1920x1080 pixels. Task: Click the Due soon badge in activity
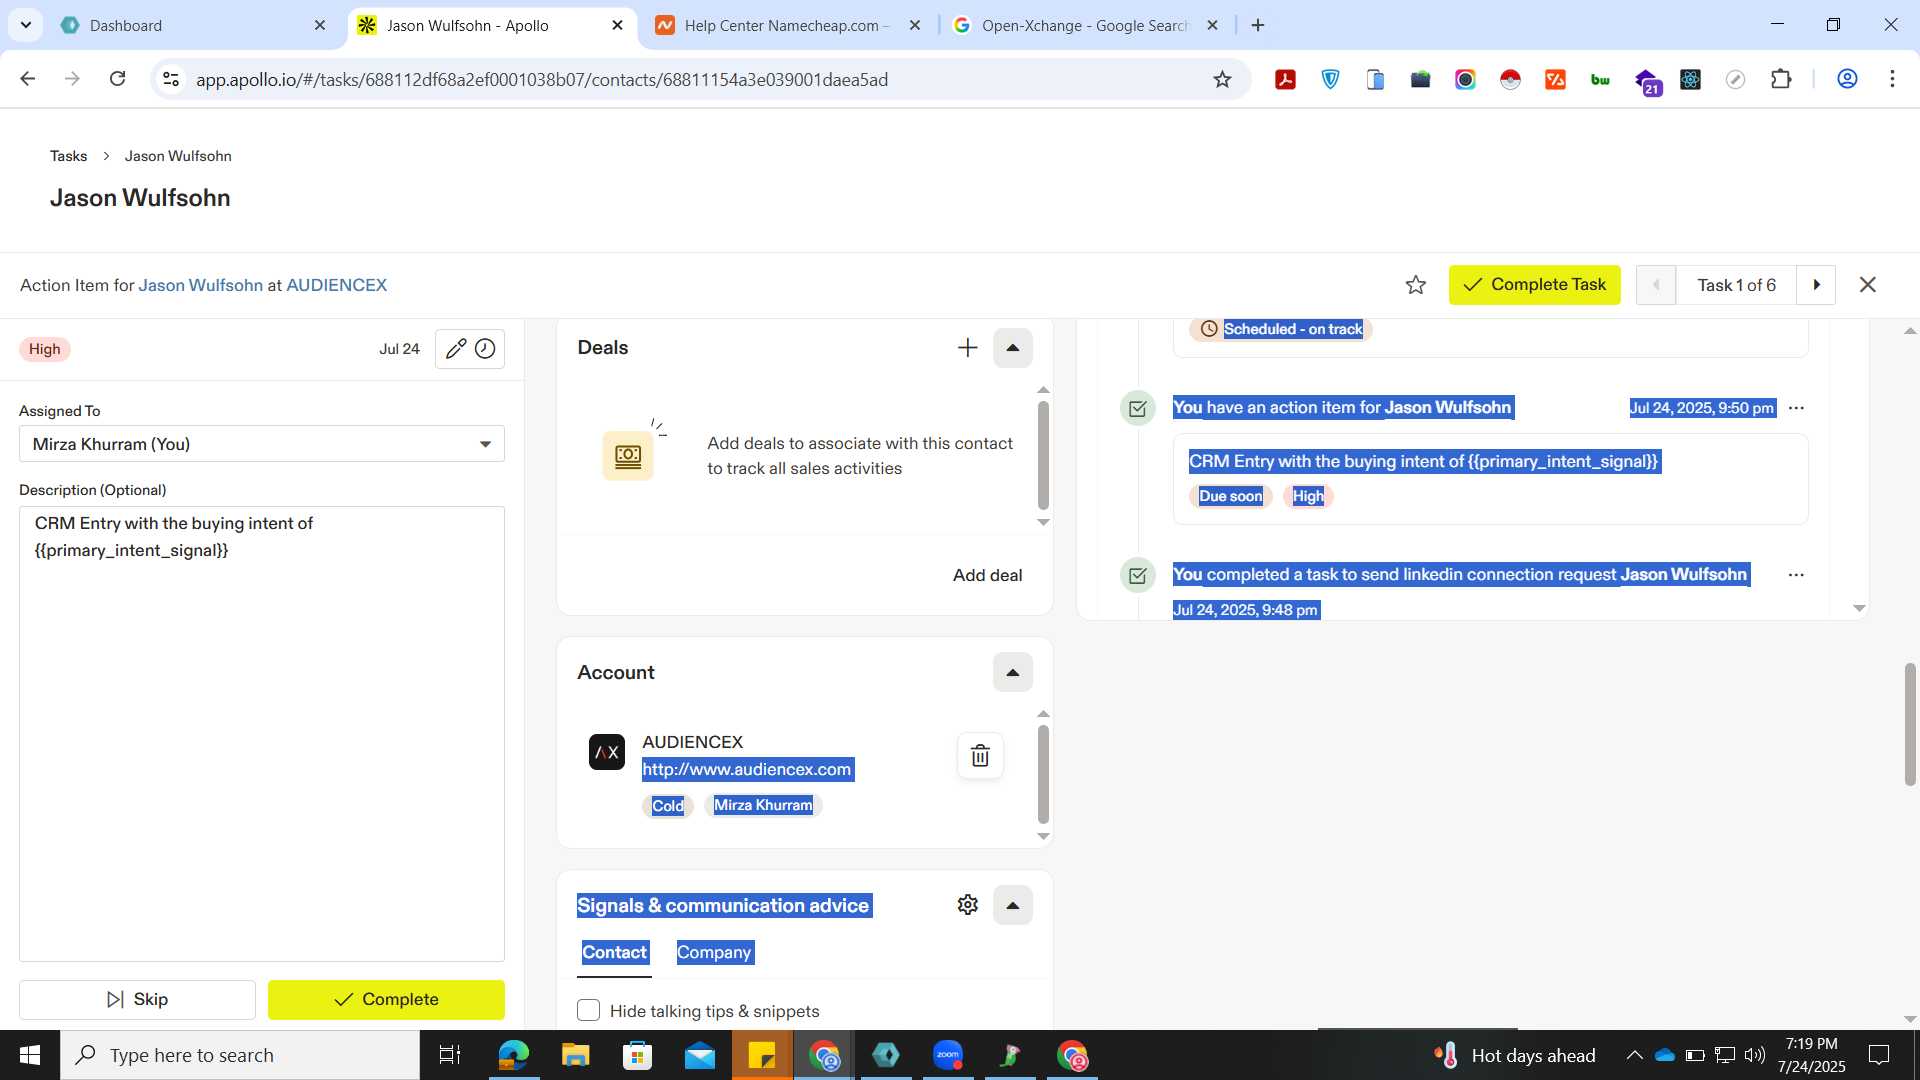point(1230,497)
